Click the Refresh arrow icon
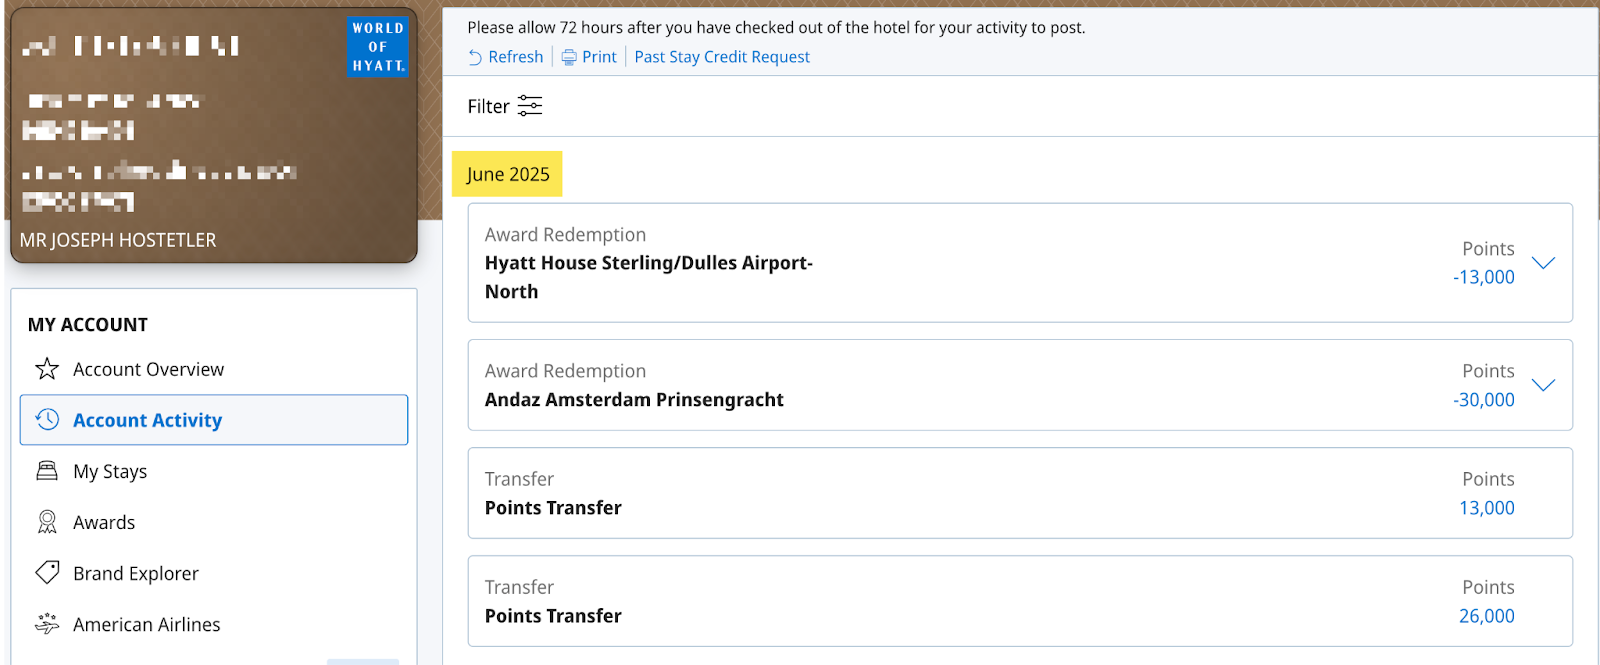 [x=475, y=58]
